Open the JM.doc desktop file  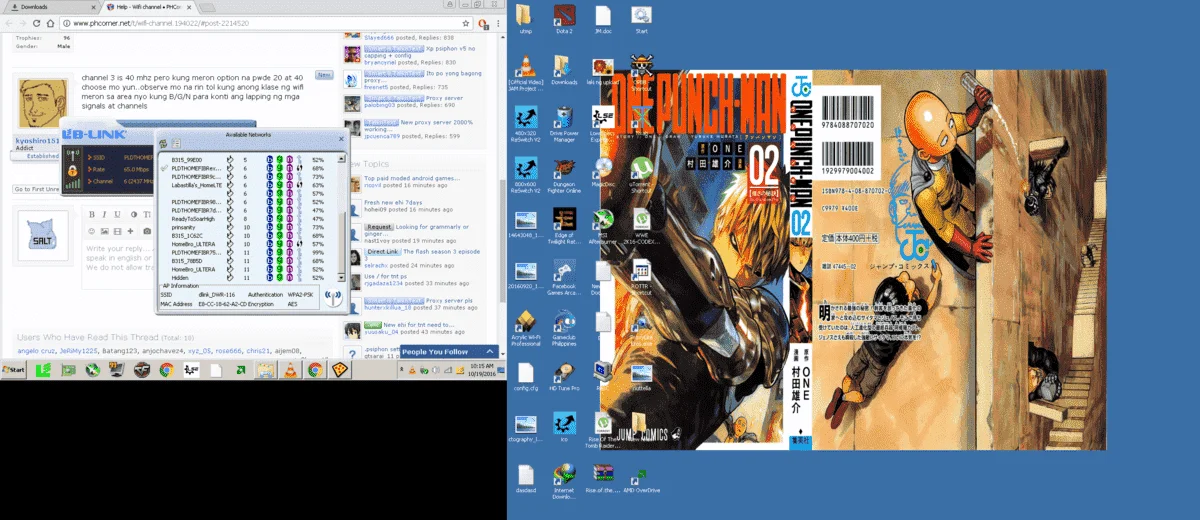pyautogui.click(x=602, y=20)
